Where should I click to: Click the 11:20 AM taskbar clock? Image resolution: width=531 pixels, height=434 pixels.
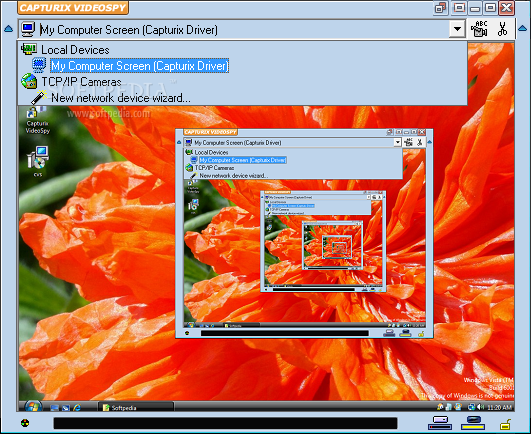[500, 407]
